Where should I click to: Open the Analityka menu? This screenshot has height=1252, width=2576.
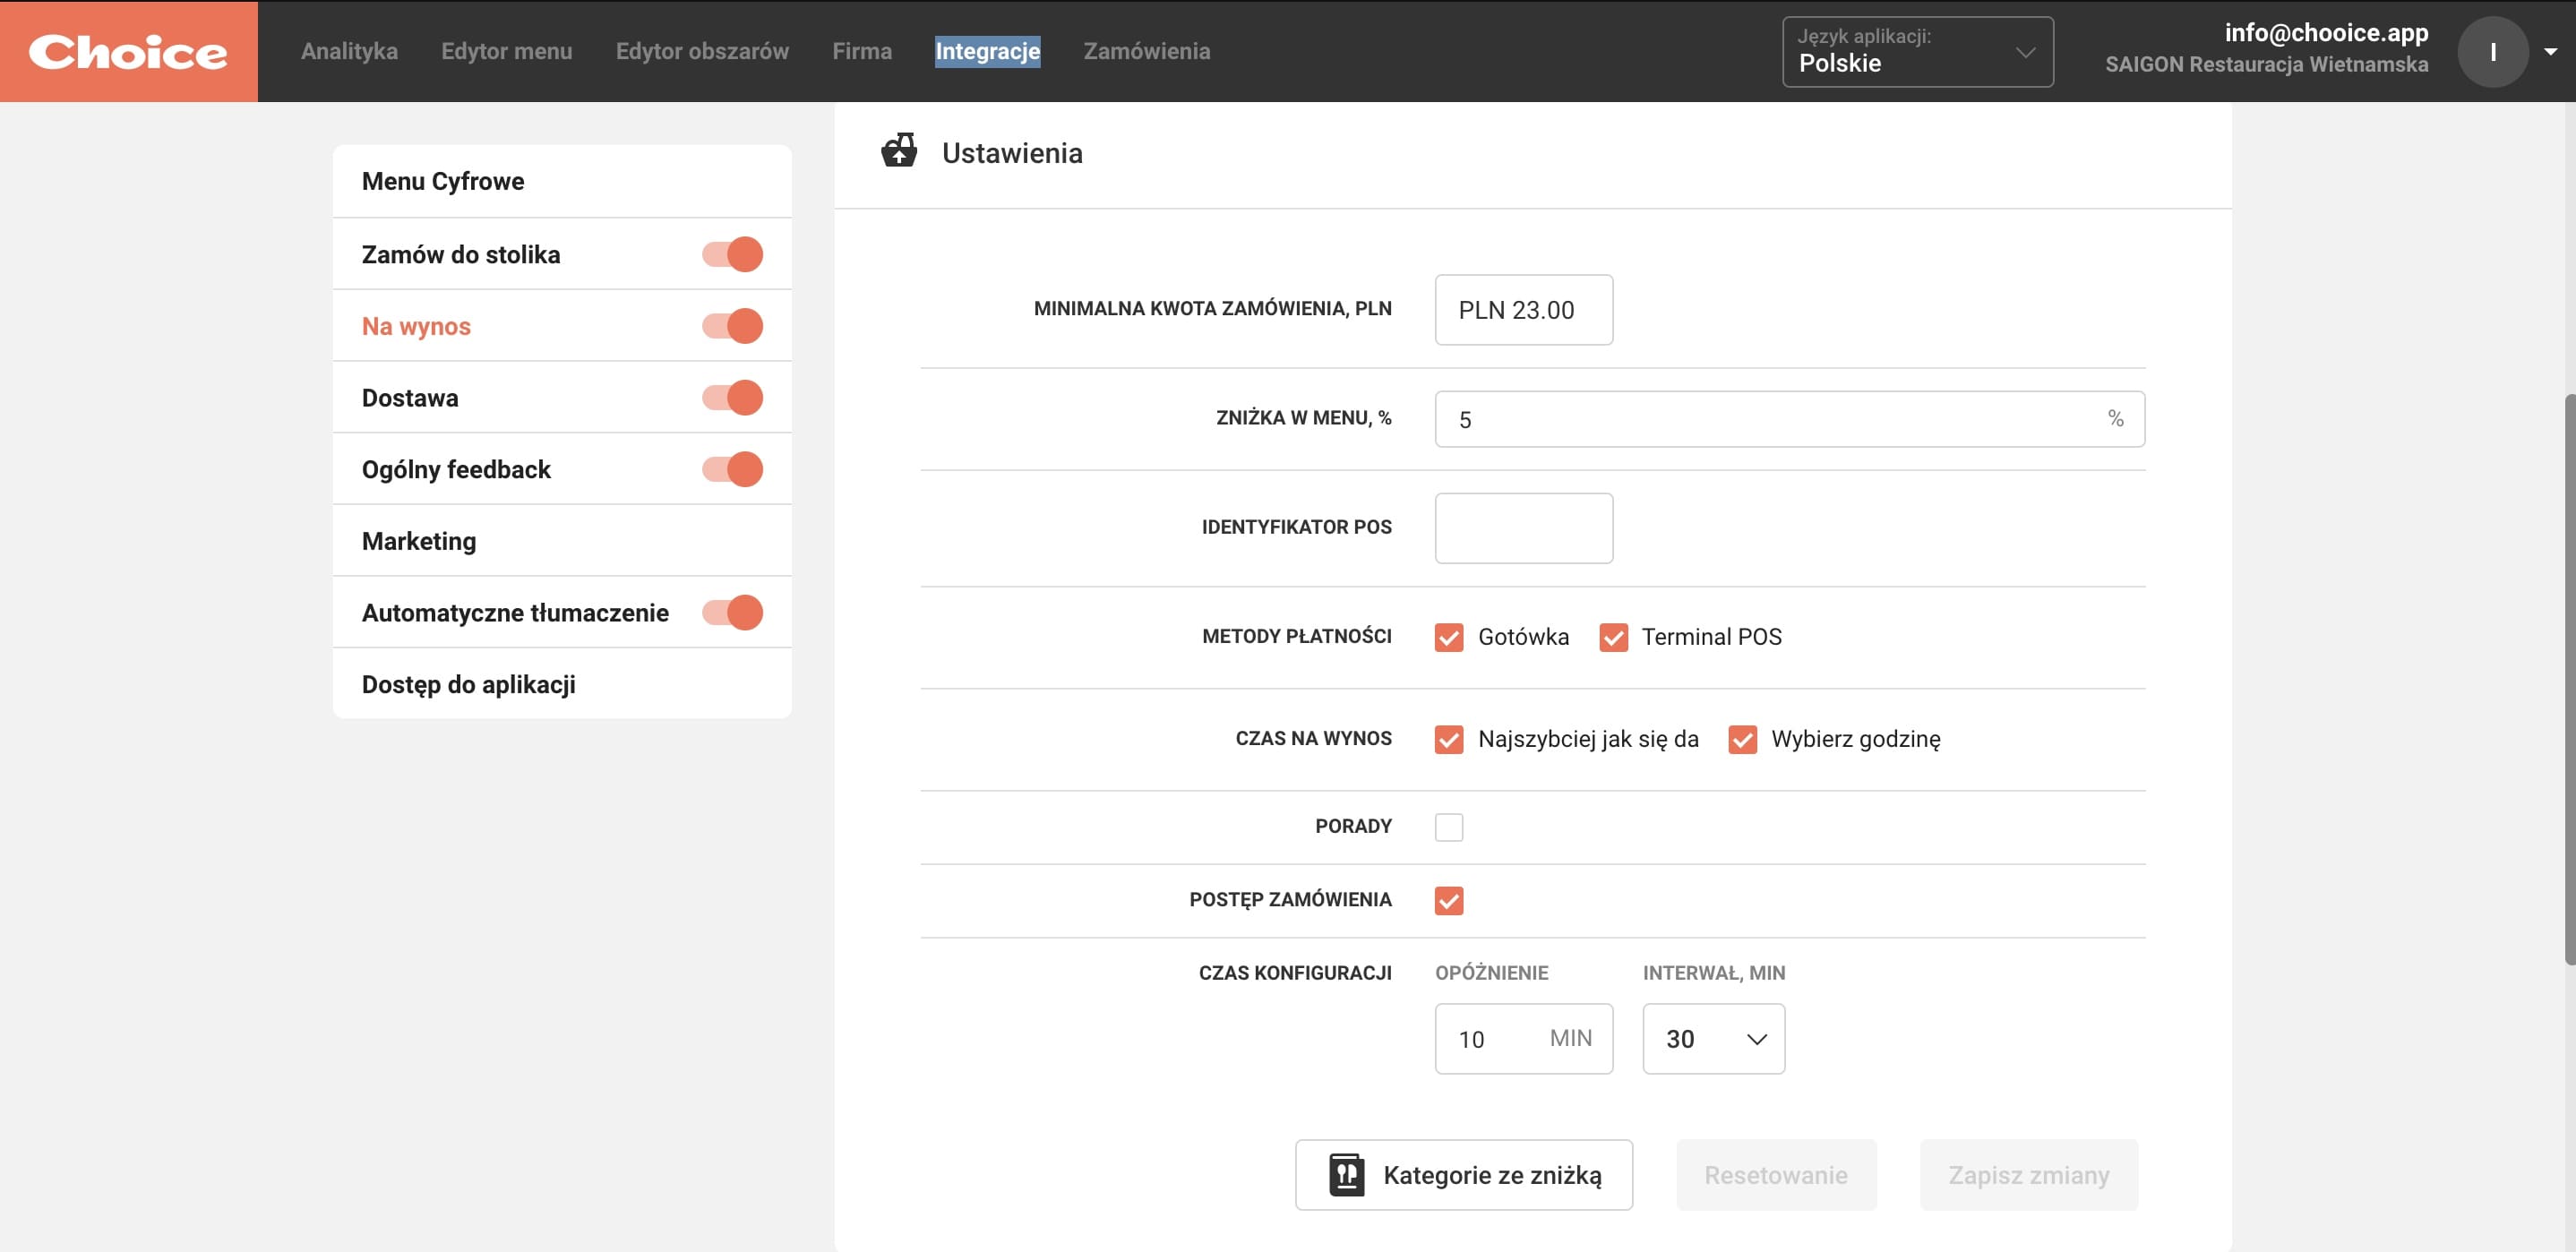click(349, 51)
